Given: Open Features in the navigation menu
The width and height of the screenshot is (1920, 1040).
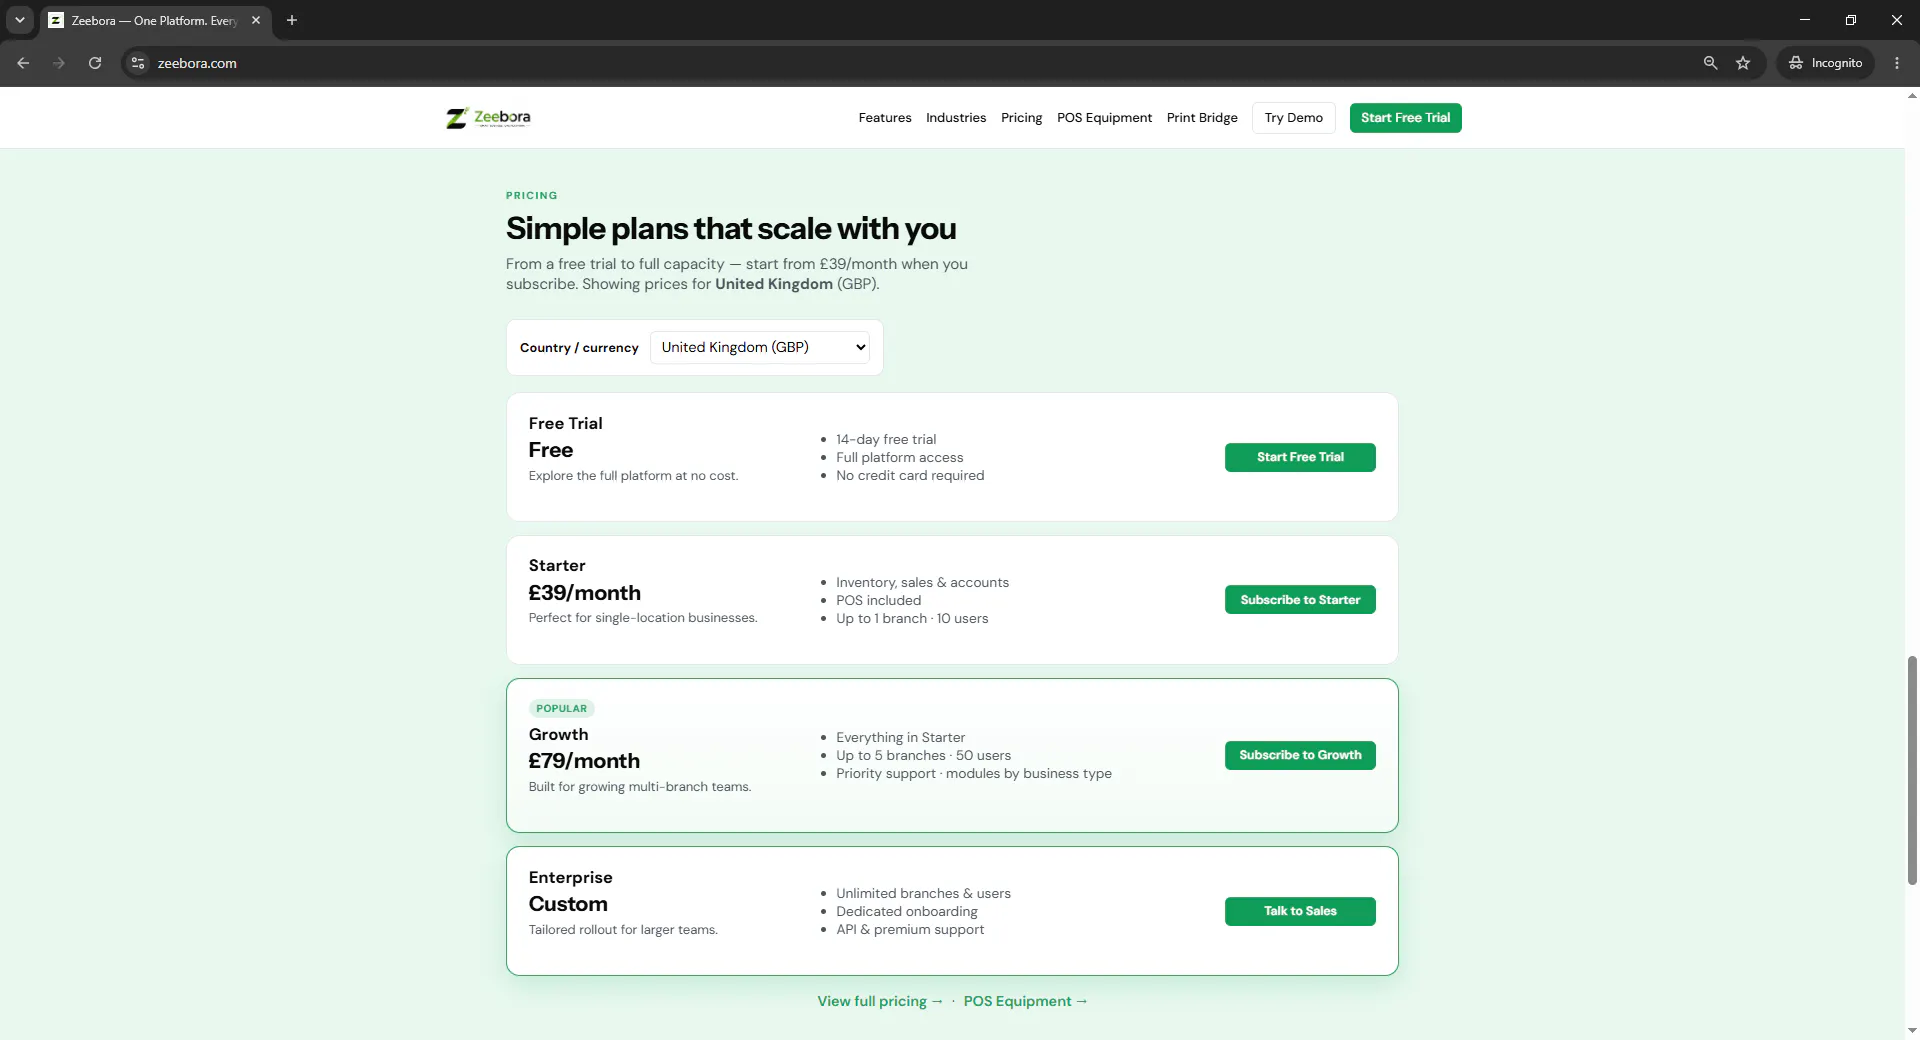Looking at the screenshot, I should click(x=885, y=118).
